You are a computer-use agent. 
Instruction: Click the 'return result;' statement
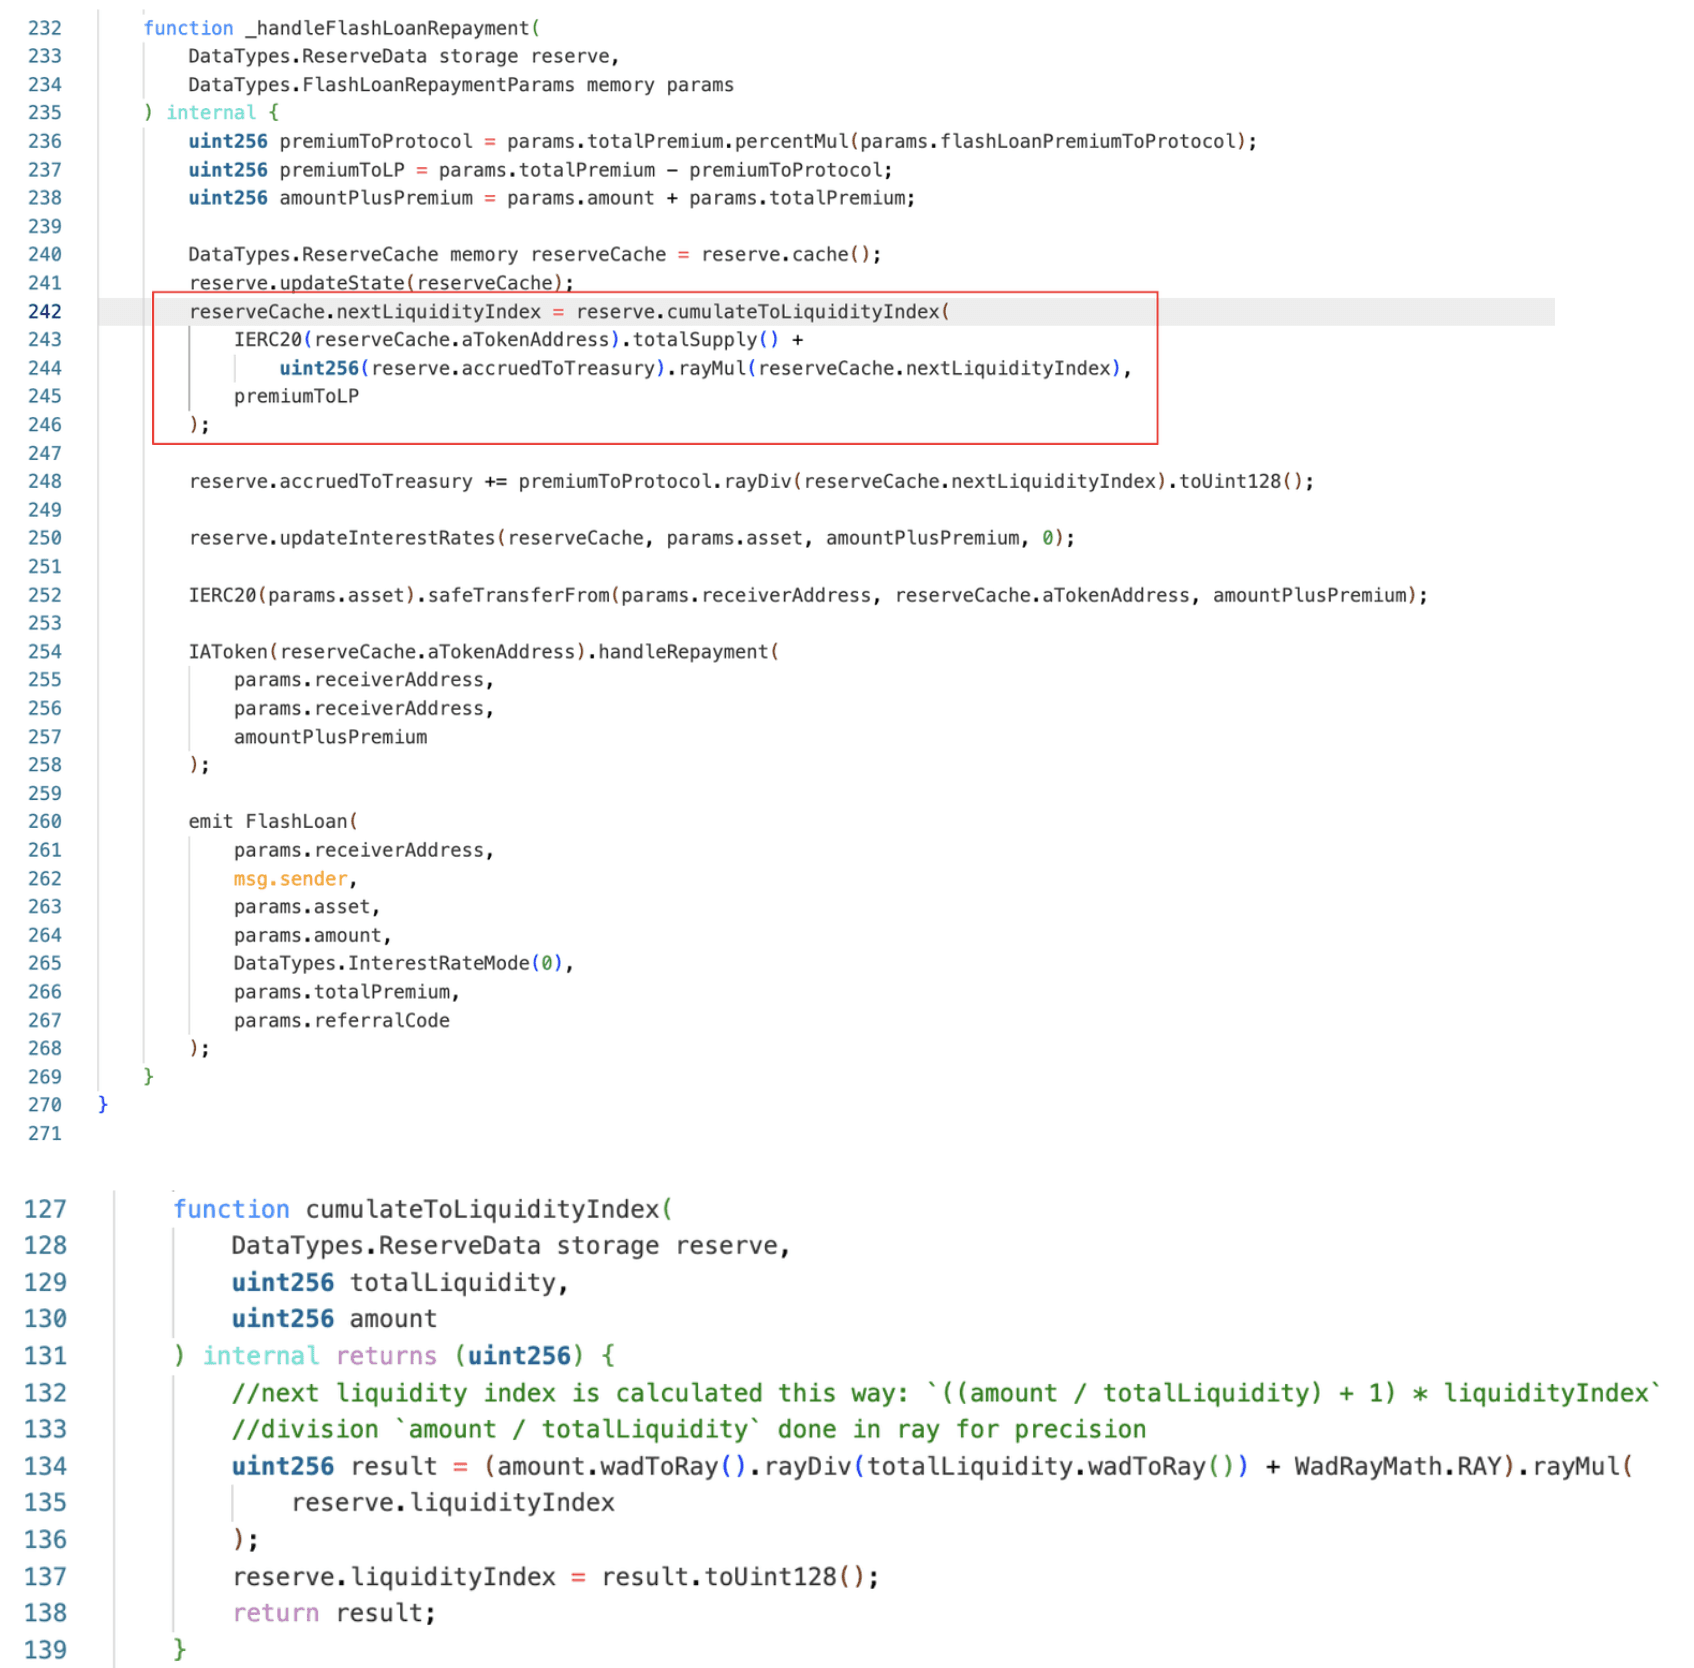click(334, 1613)
